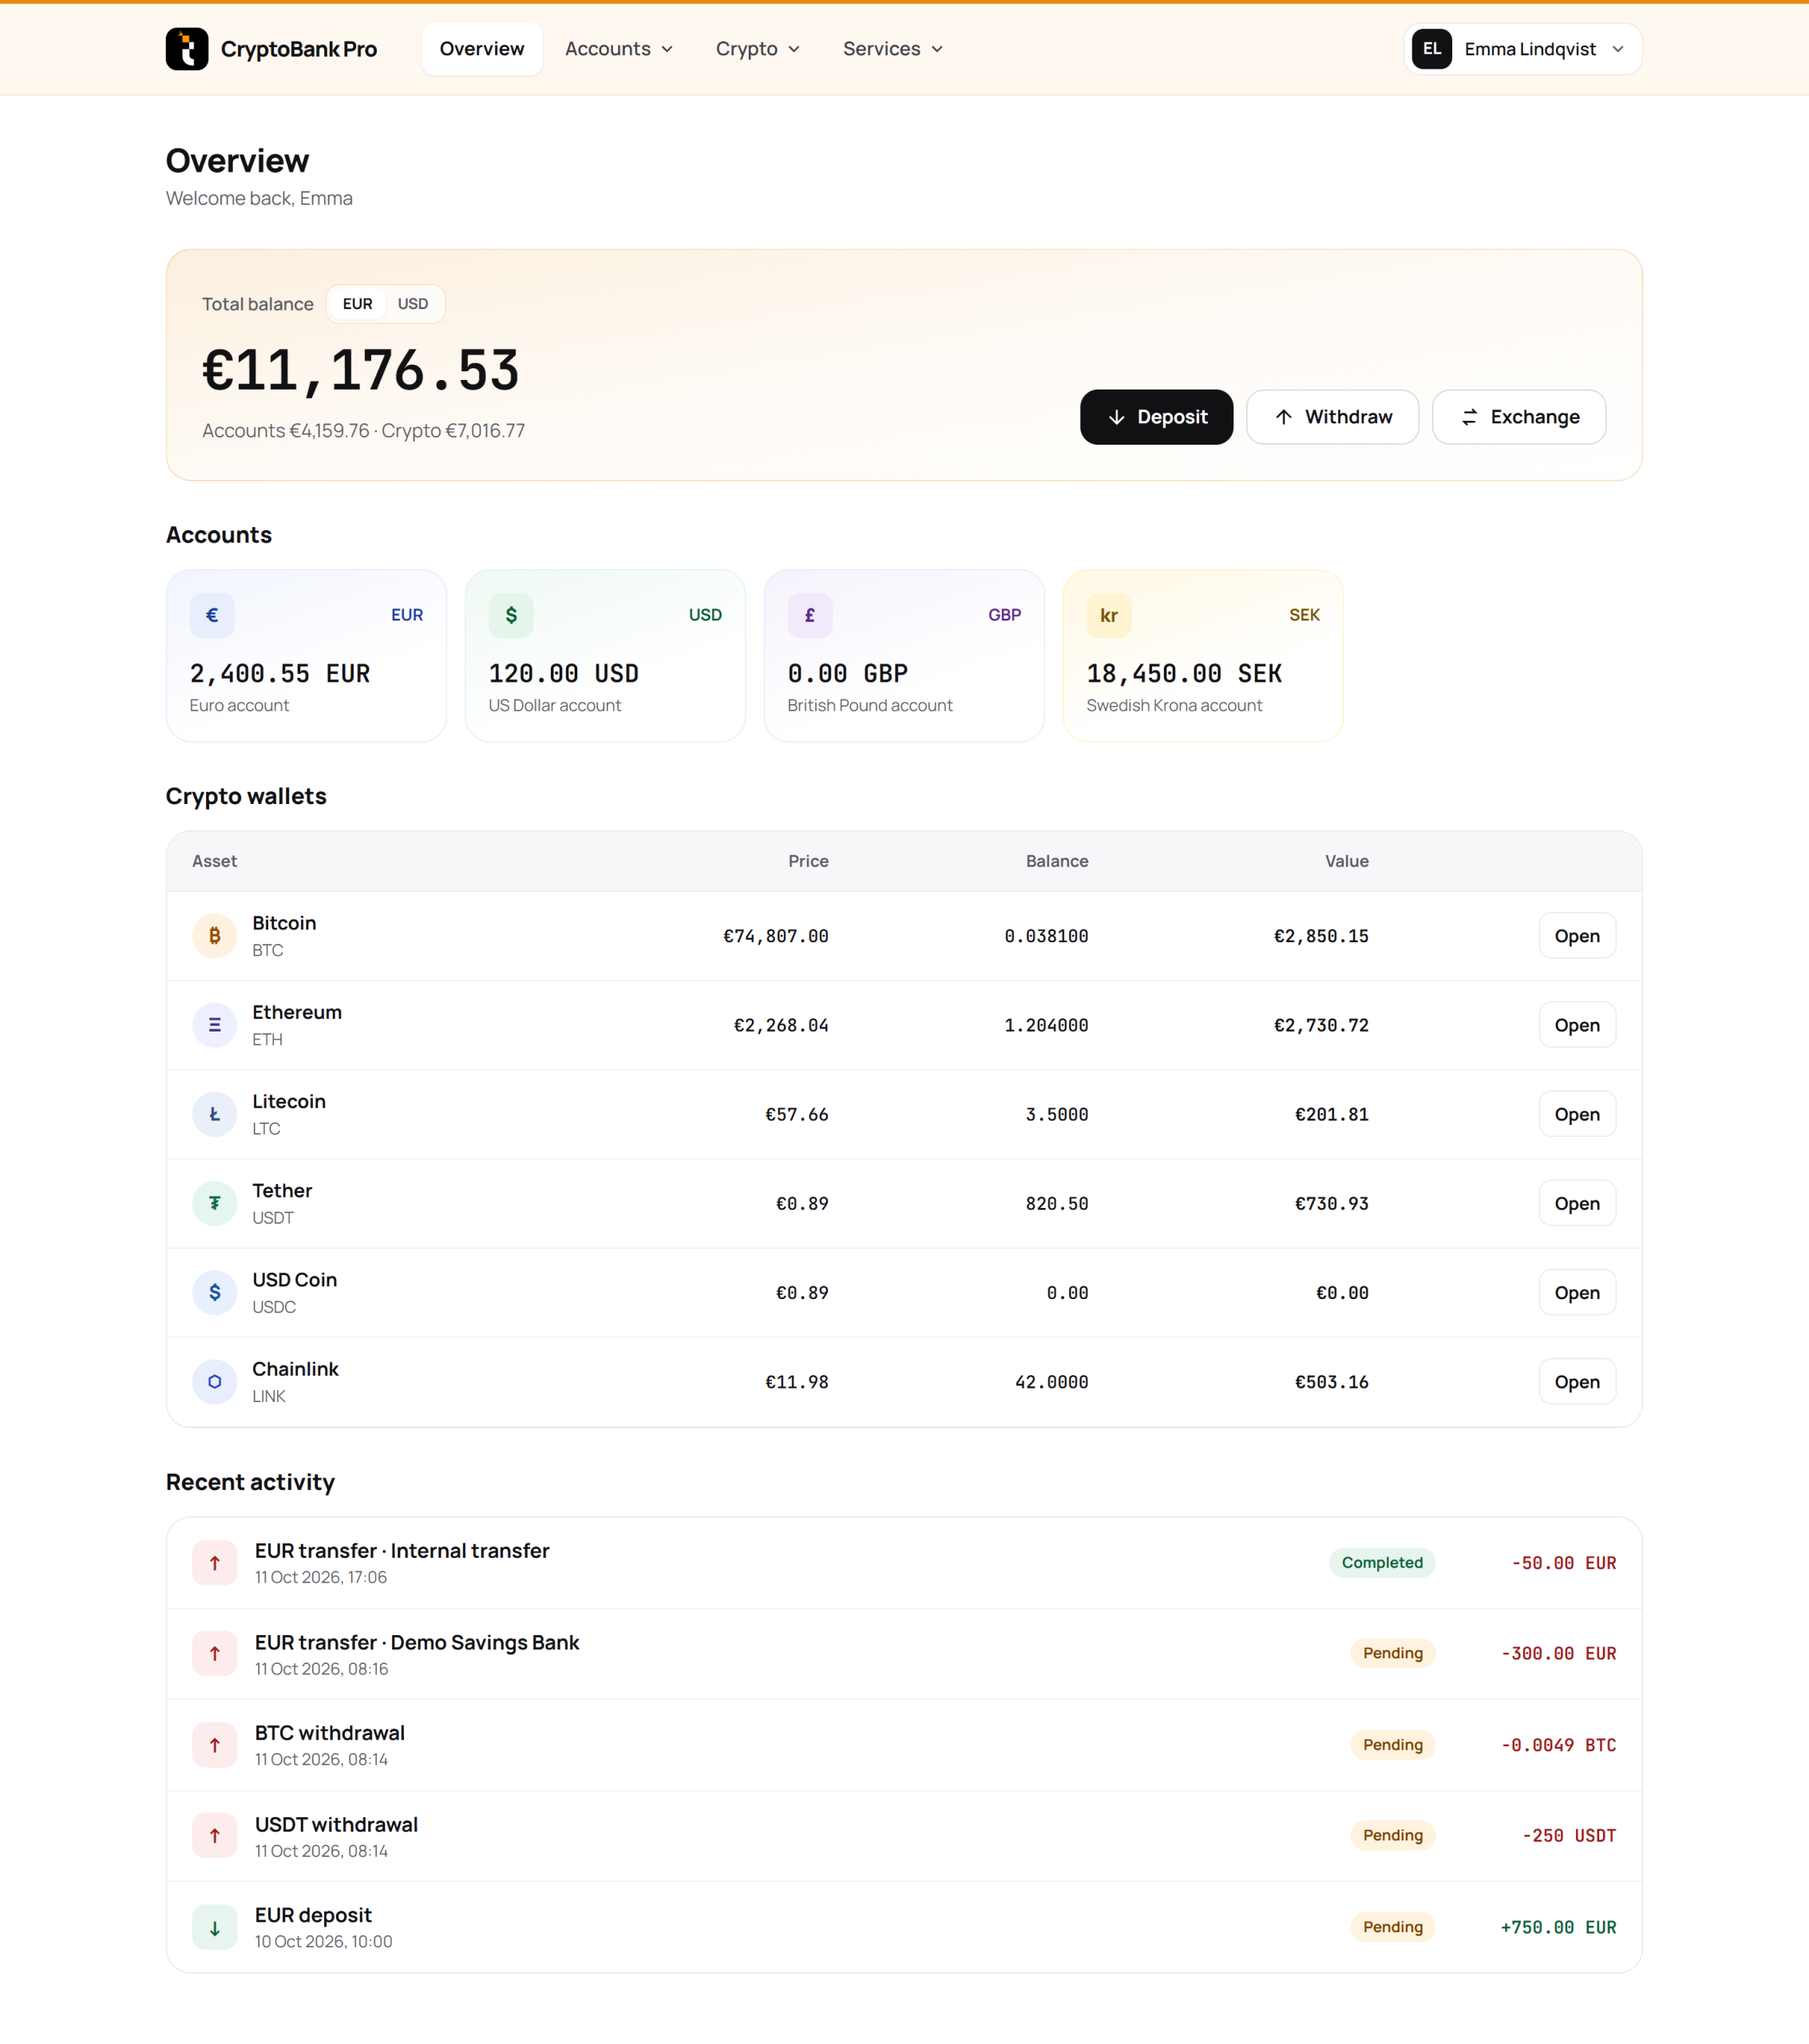1809x2044 pixels.
Task: Click the Asset column header
Action: click(x=215, y=861)
